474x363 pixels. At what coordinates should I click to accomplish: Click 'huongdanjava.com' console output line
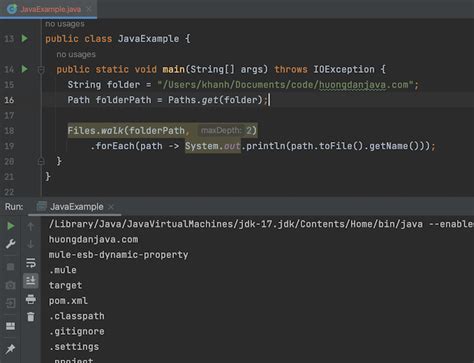click(x=93, y=239)
